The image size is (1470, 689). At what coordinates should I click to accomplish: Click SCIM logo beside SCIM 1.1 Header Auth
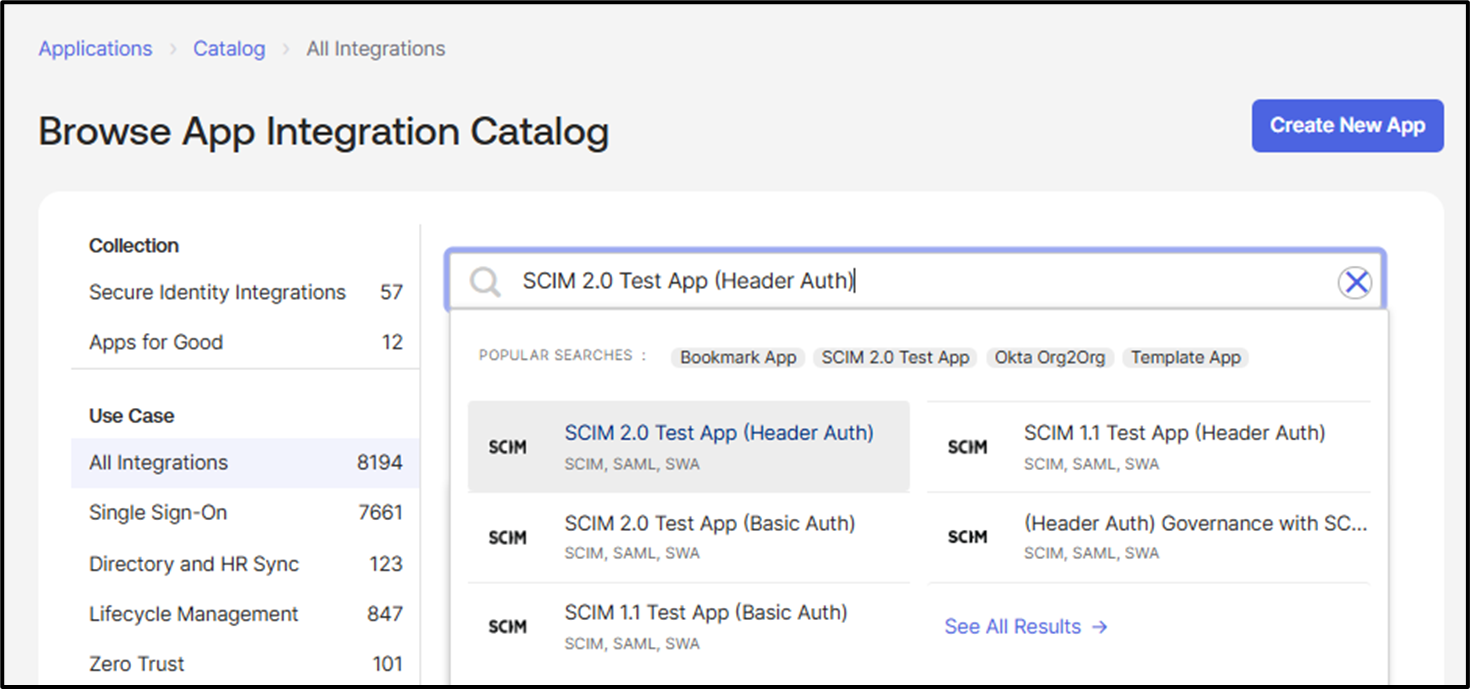pos(967,448)
